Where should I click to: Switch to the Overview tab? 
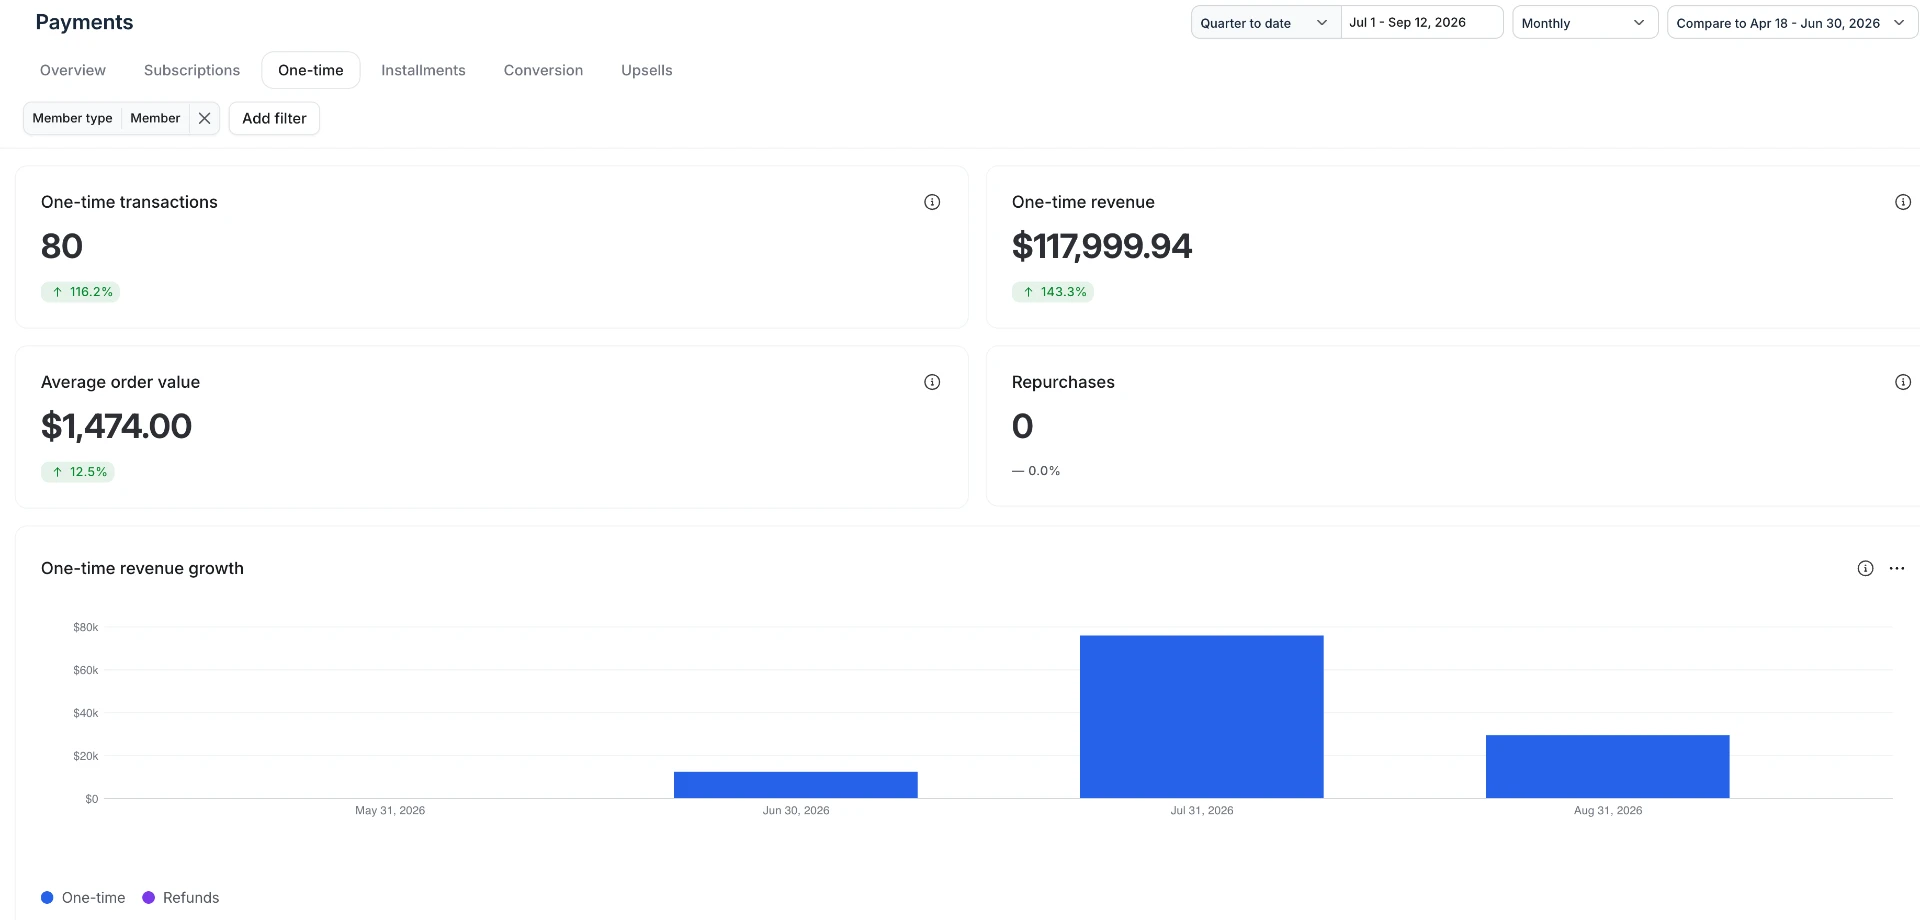pyautogui.click(x=73, y=70)
